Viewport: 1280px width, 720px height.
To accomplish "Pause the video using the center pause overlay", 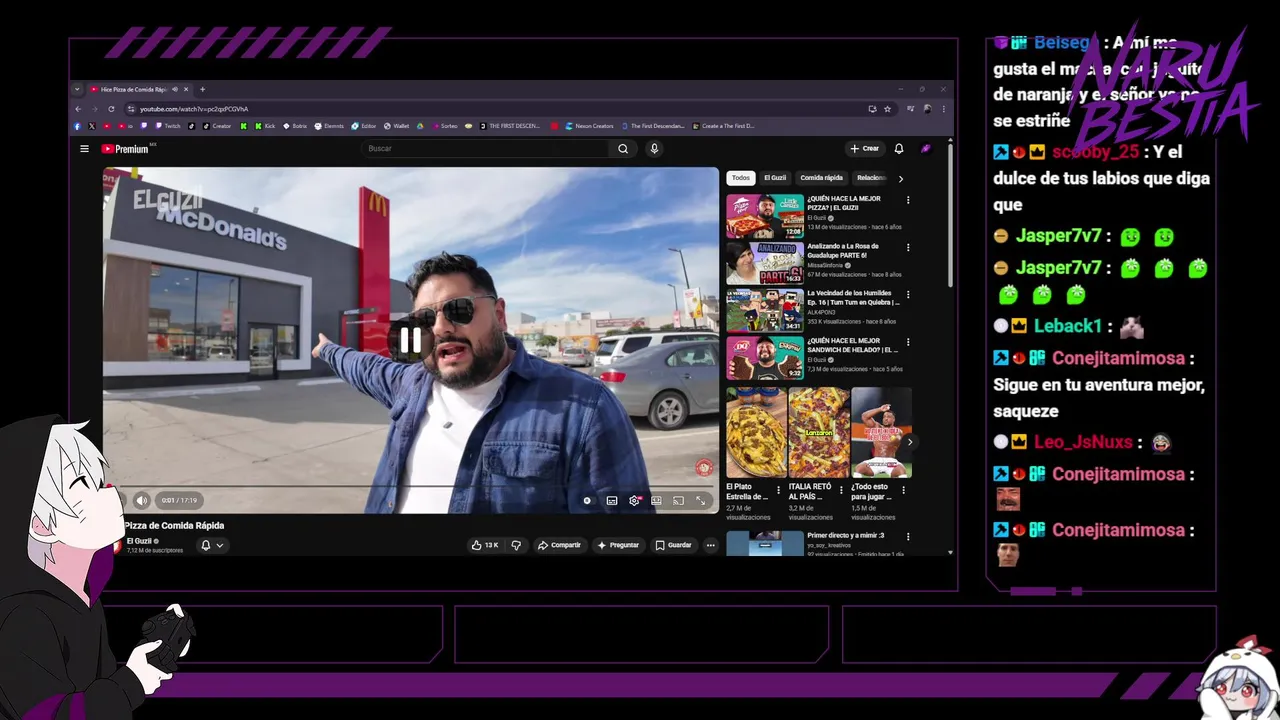I will point(411,340).
